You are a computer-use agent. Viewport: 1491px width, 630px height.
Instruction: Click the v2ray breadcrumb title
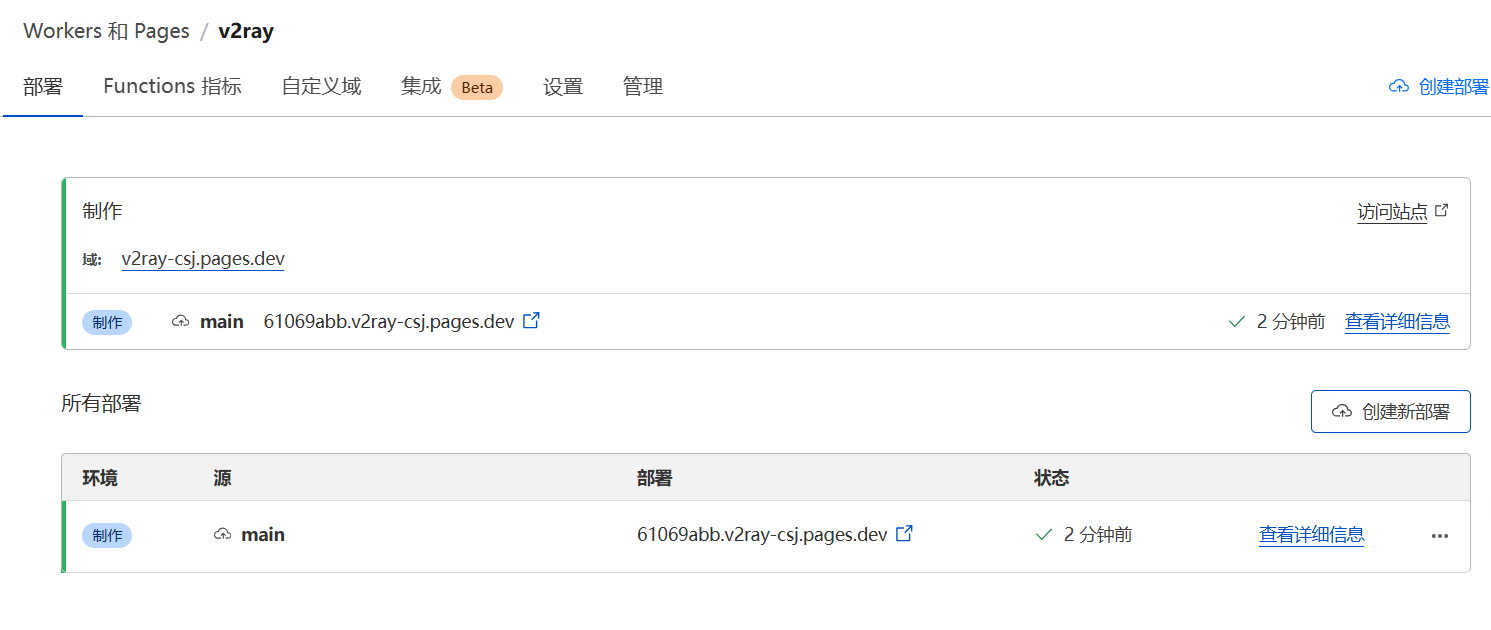246,31
